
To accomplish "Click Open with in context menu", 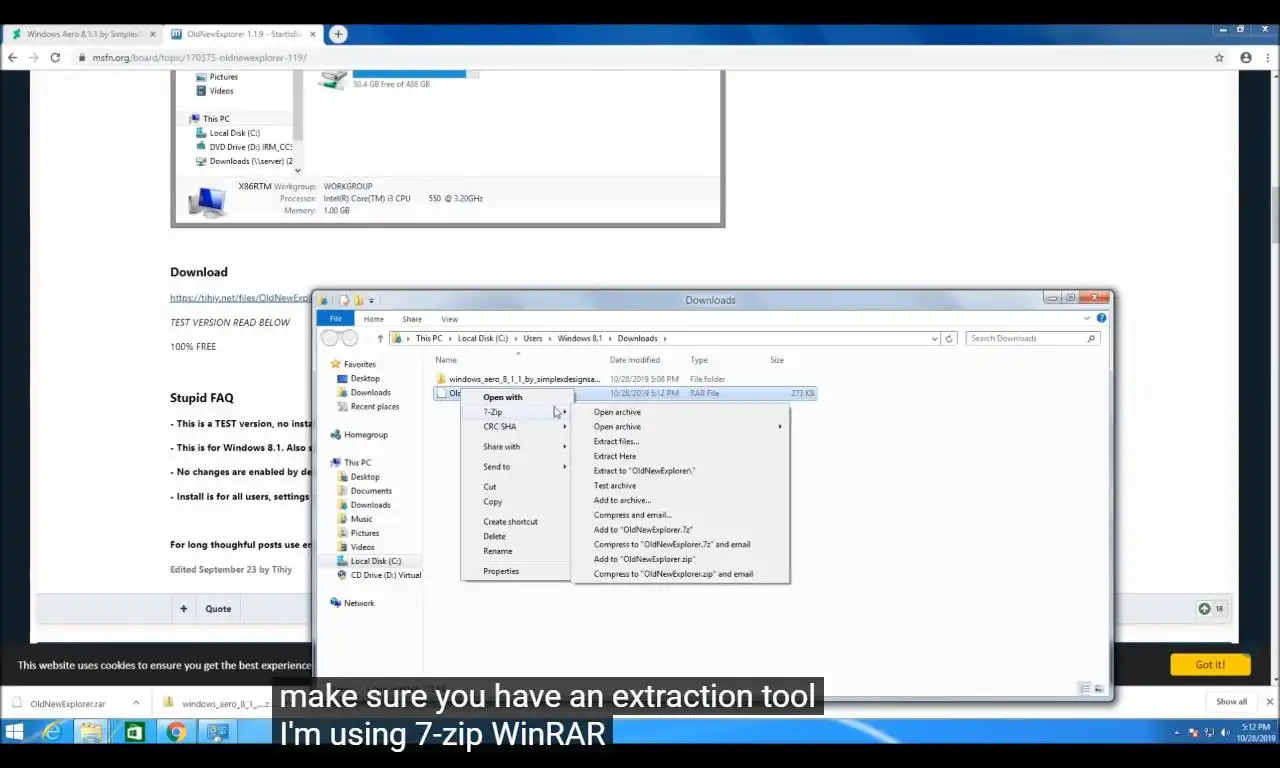I will (503, 397).
